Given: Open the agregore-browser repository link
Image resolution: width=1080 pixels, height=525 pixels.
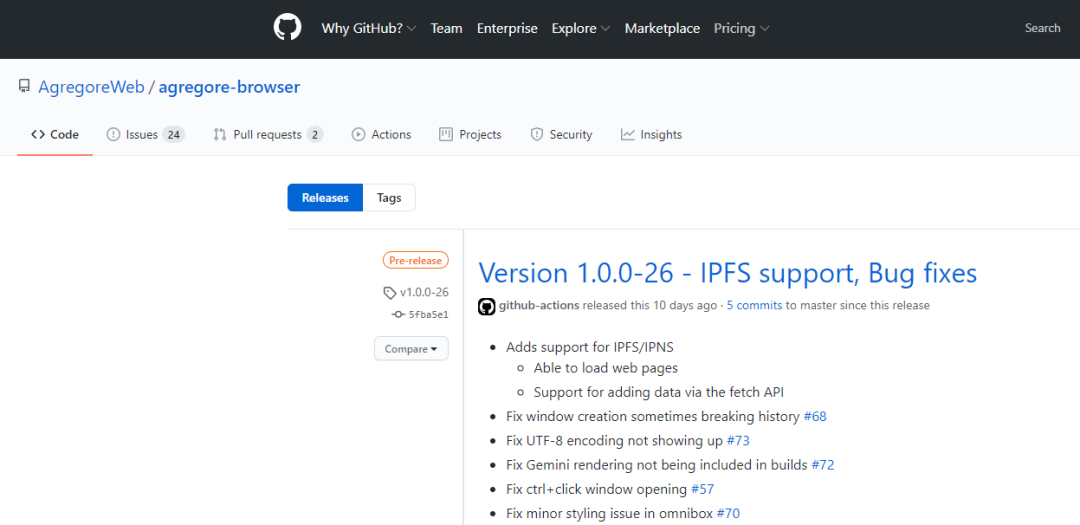Looking at the screenshot, I should (229, 88).
